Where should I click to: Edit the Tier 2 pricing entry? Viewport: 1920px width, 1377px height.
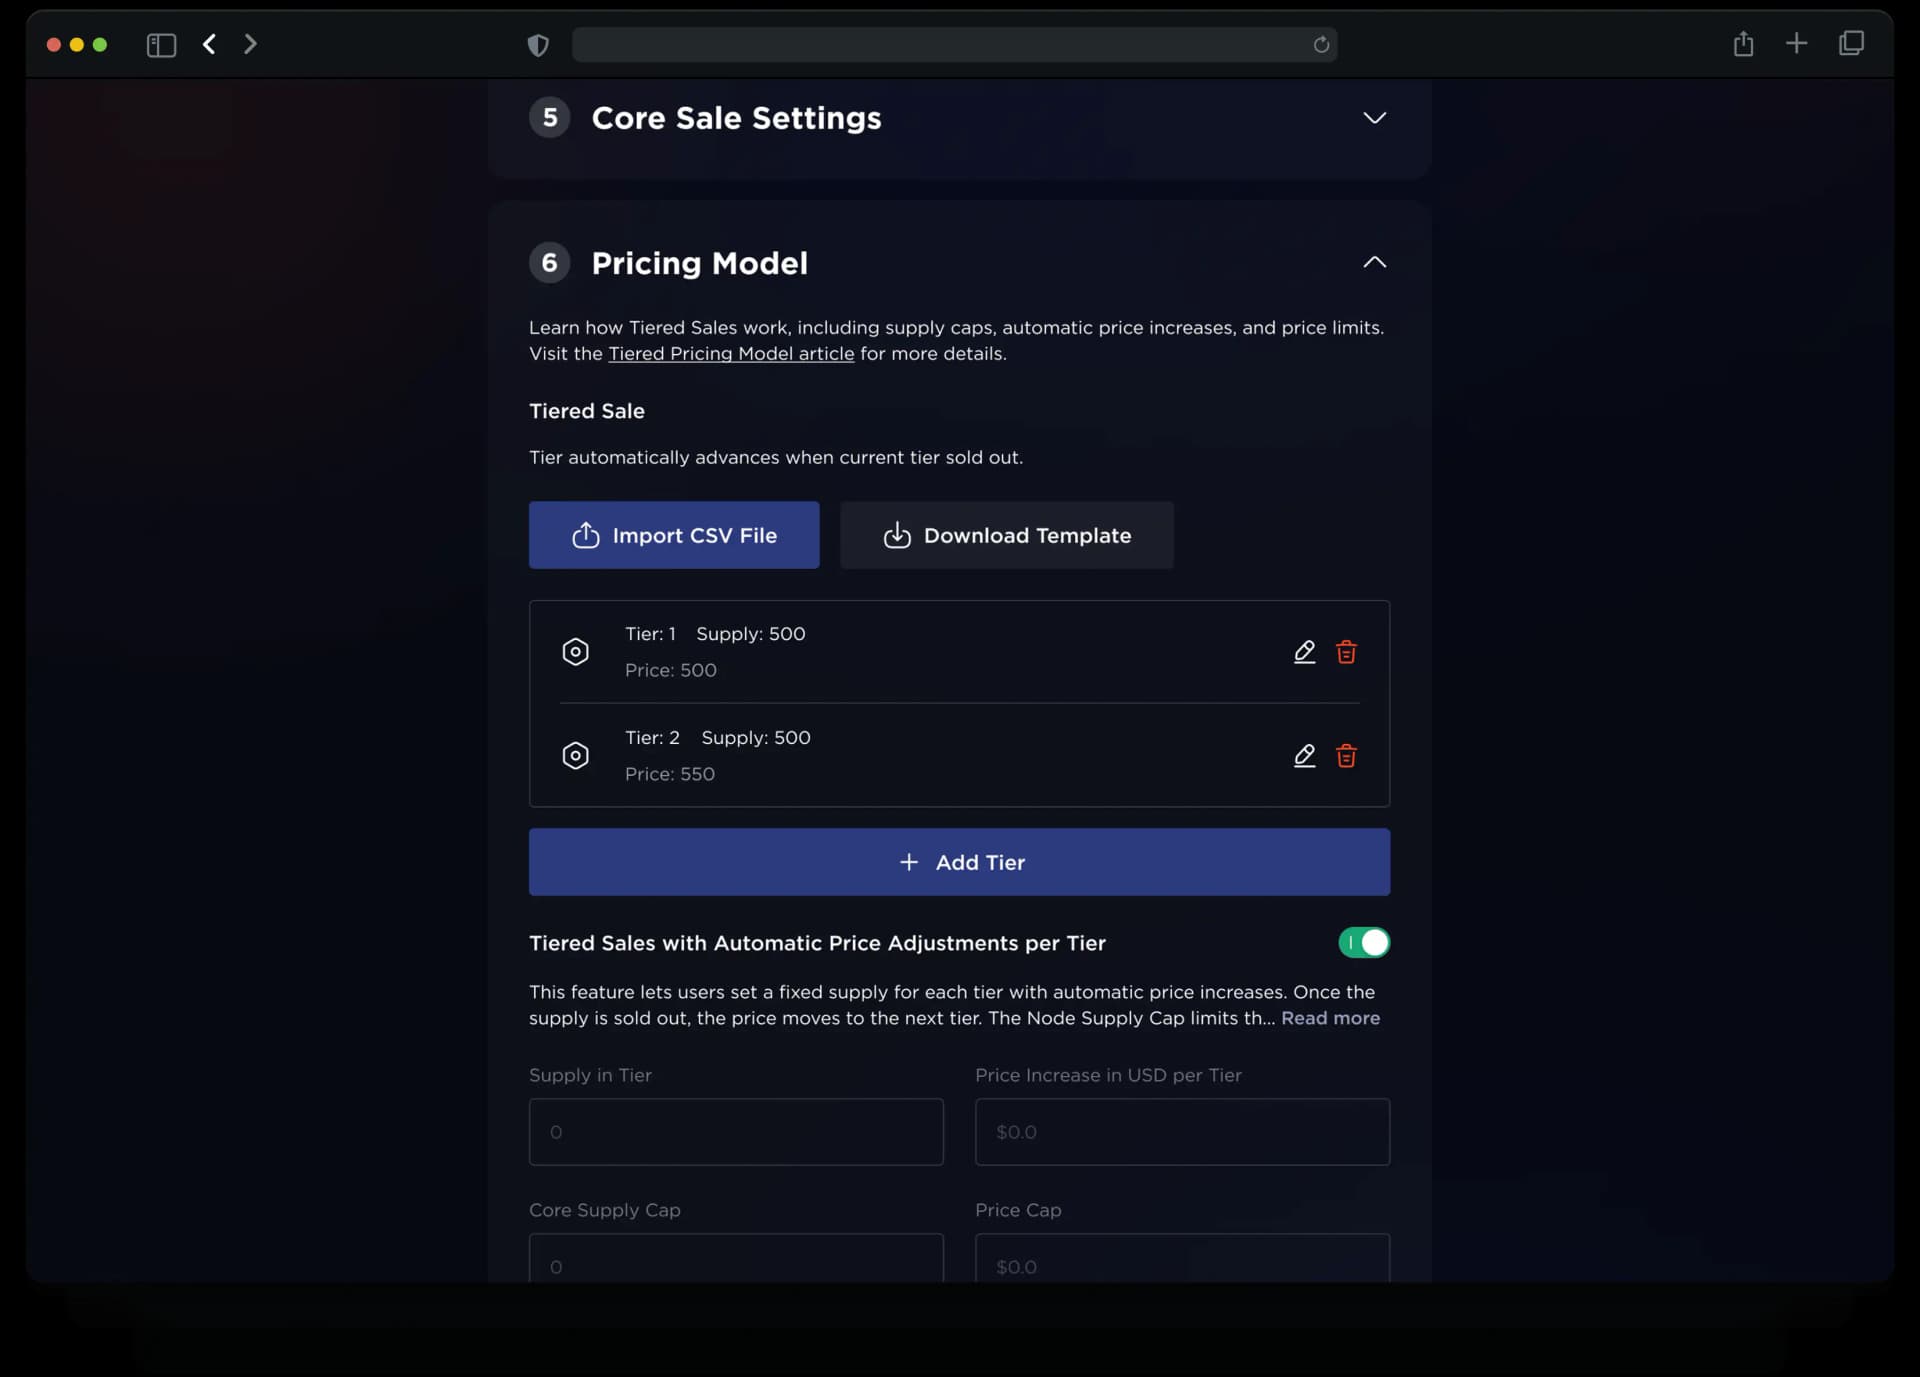(x=1305, y=756)
